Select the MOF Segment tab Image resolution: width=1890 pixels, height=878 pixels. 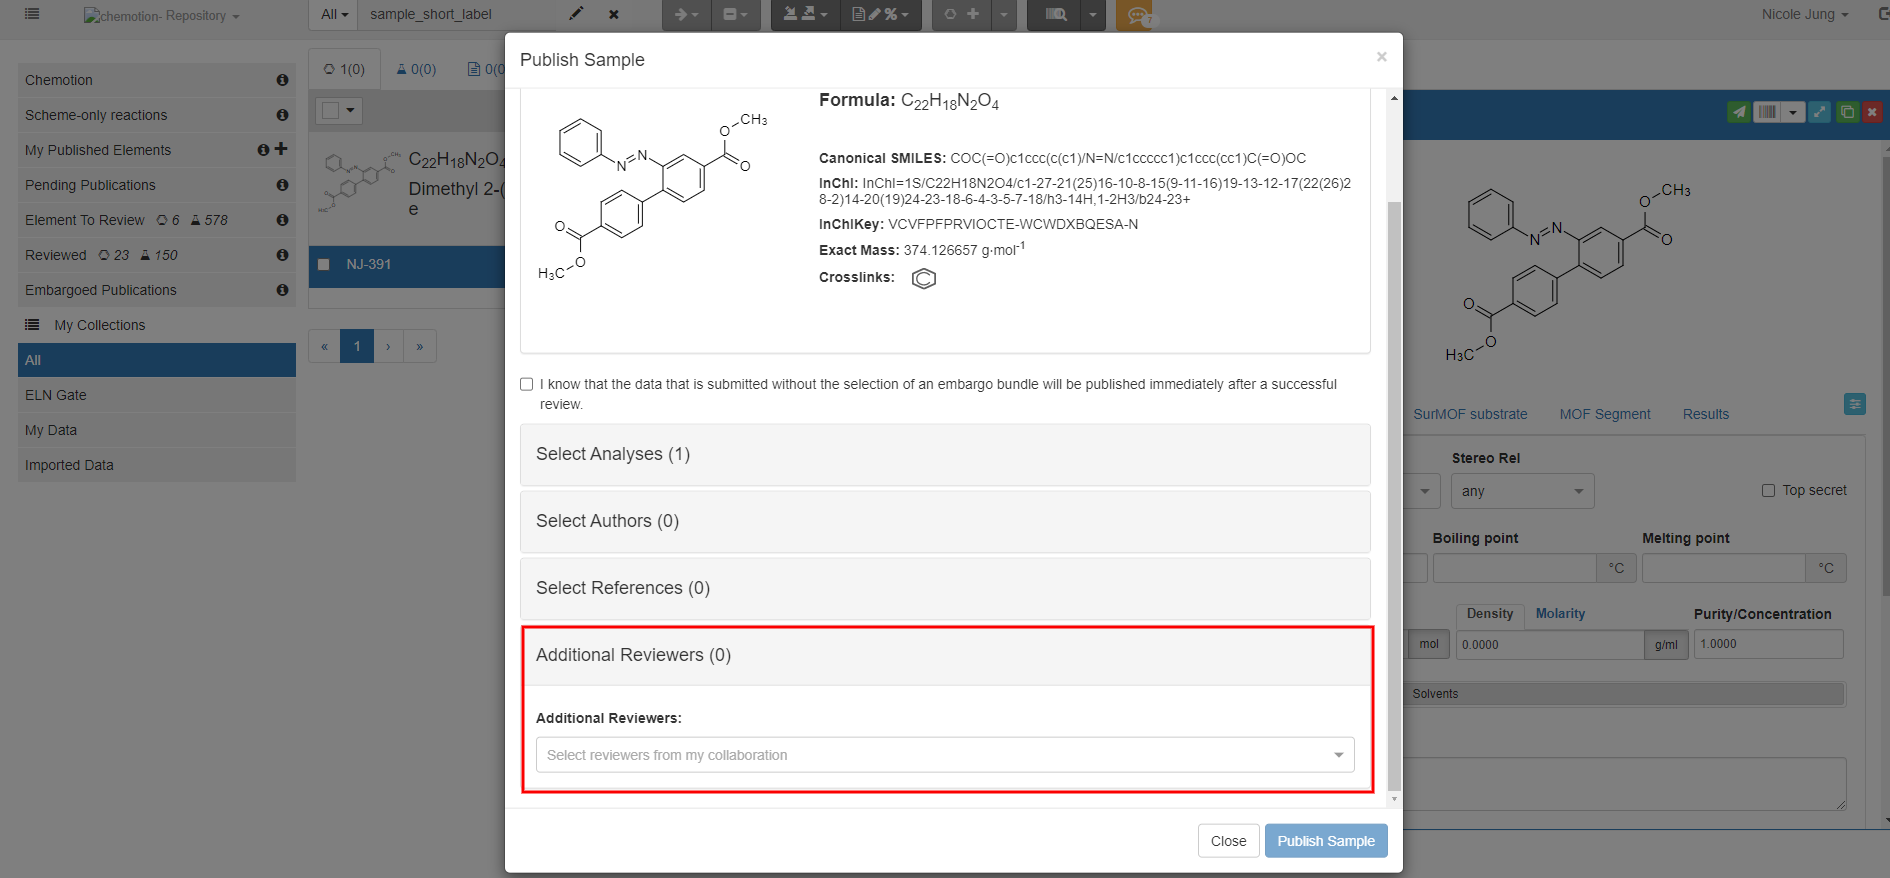[1604, 414]
